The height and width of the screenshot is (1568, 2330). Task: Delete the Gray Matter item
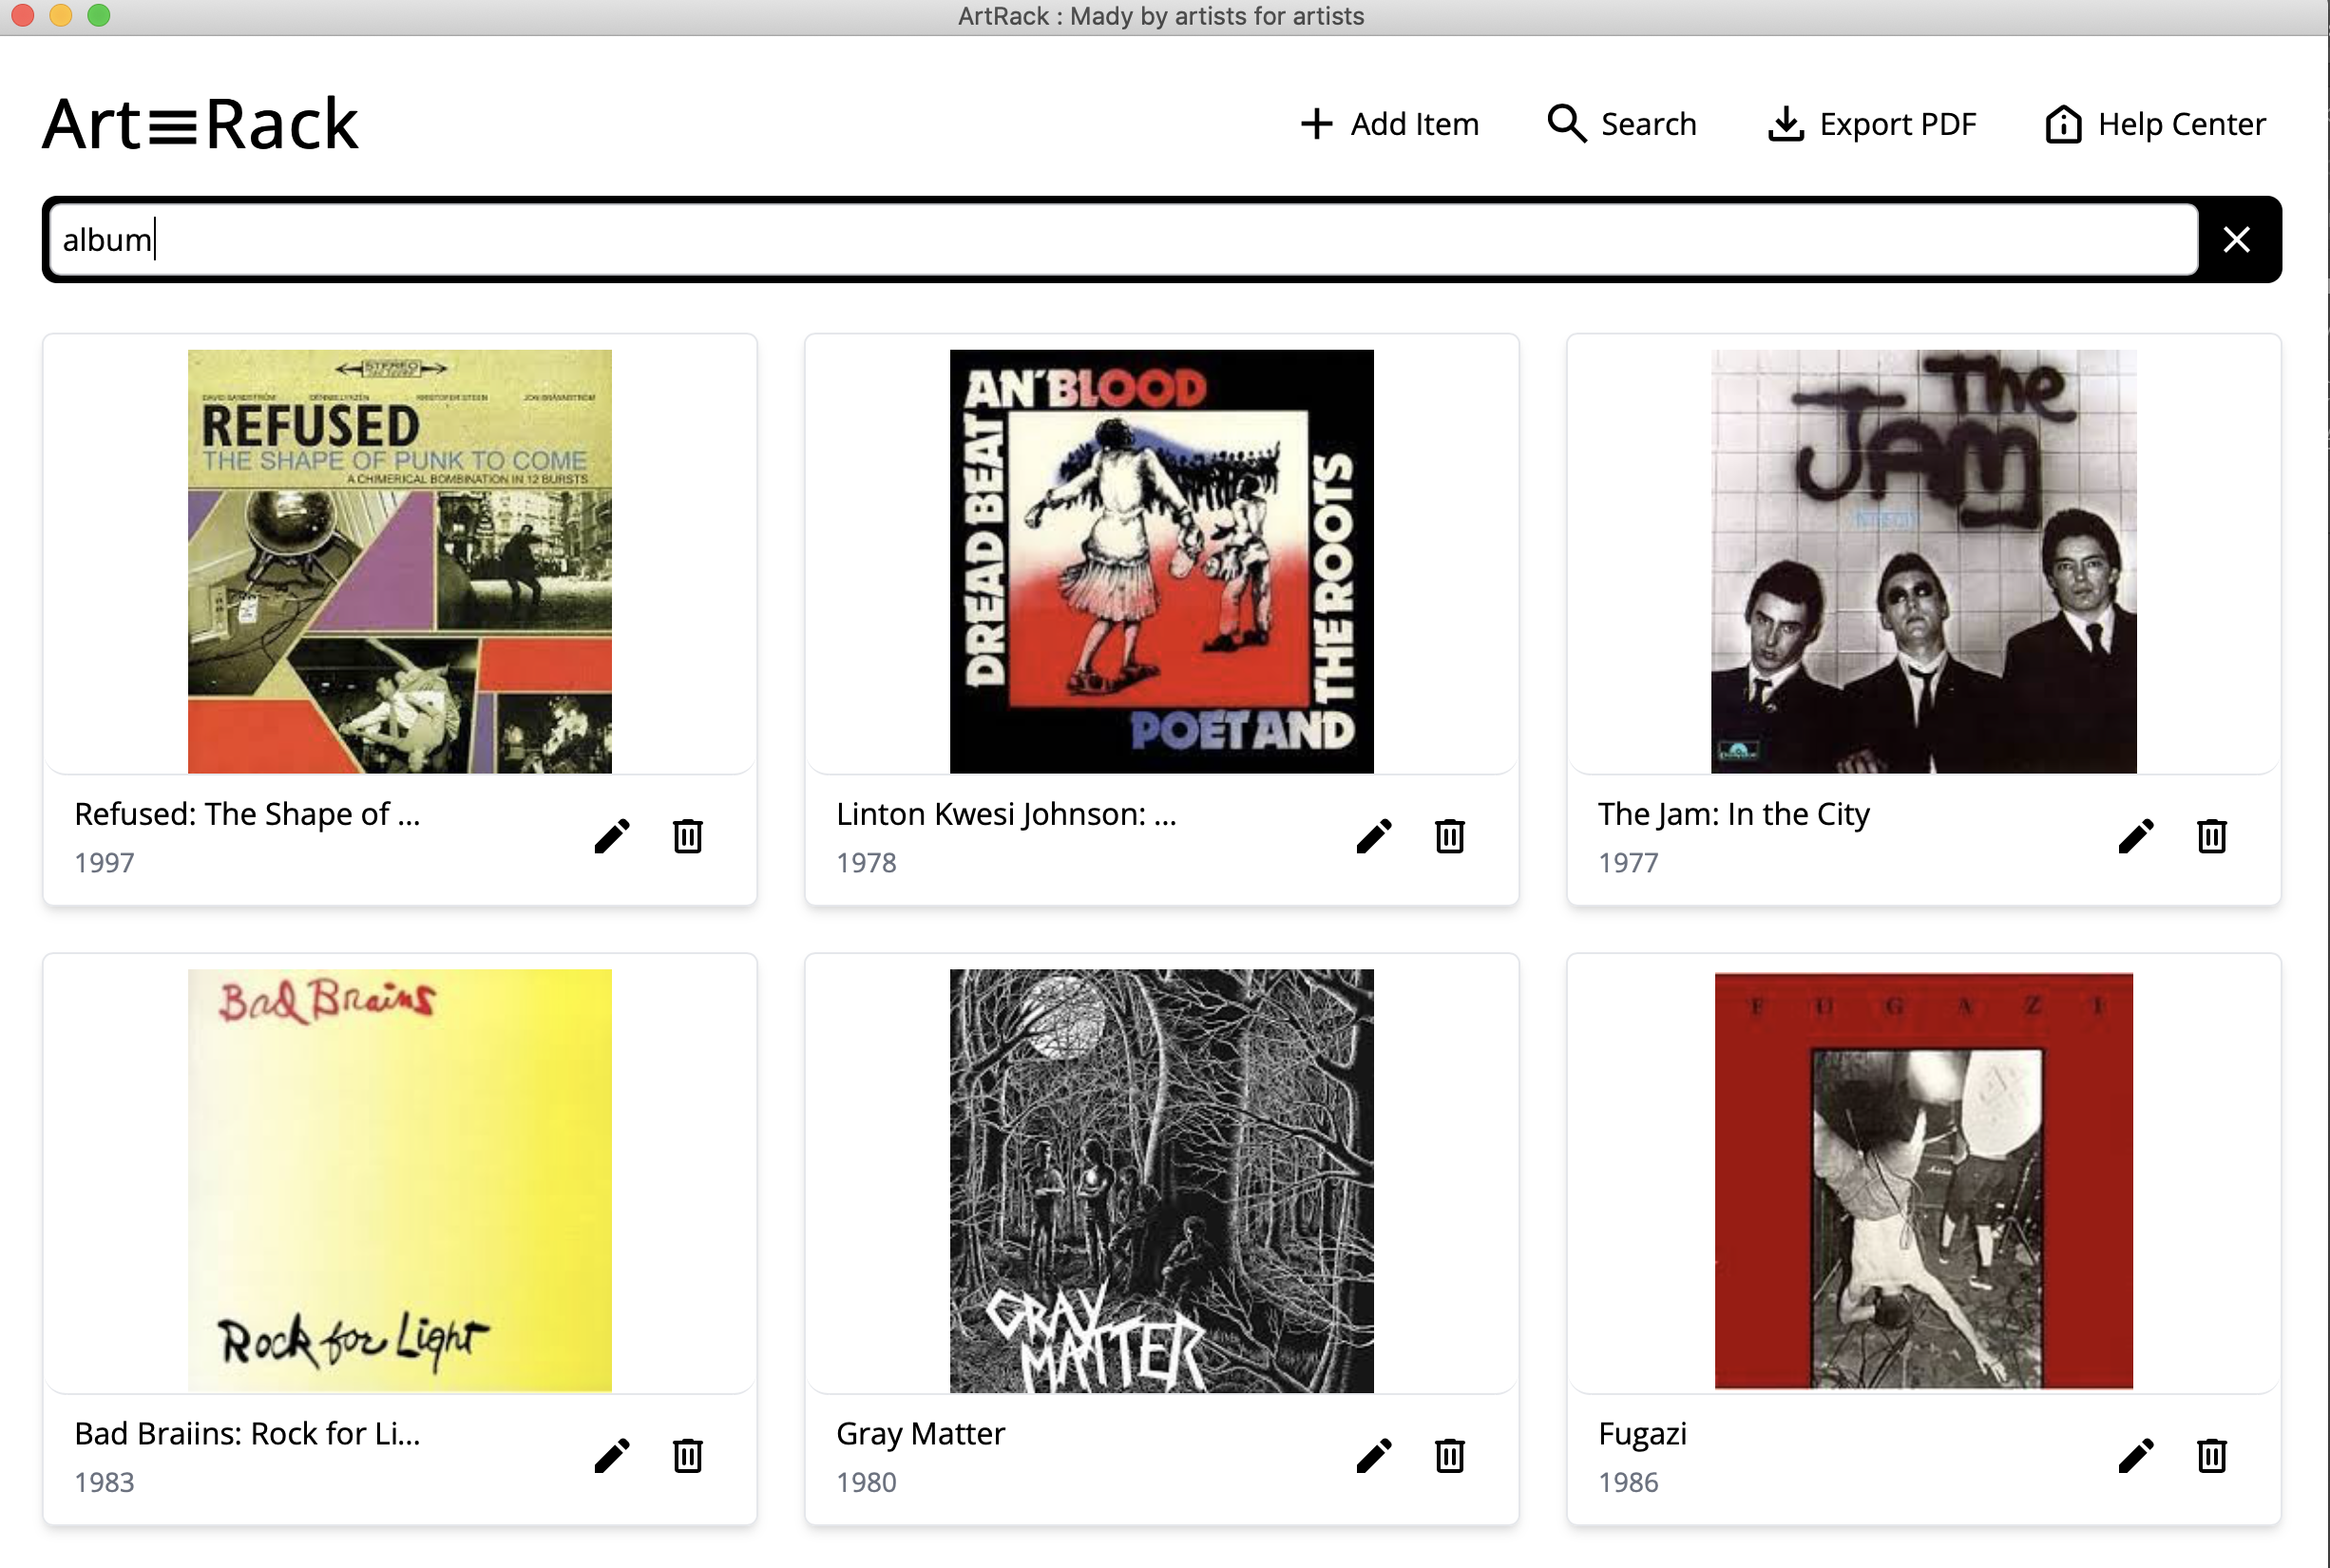1450,1456
